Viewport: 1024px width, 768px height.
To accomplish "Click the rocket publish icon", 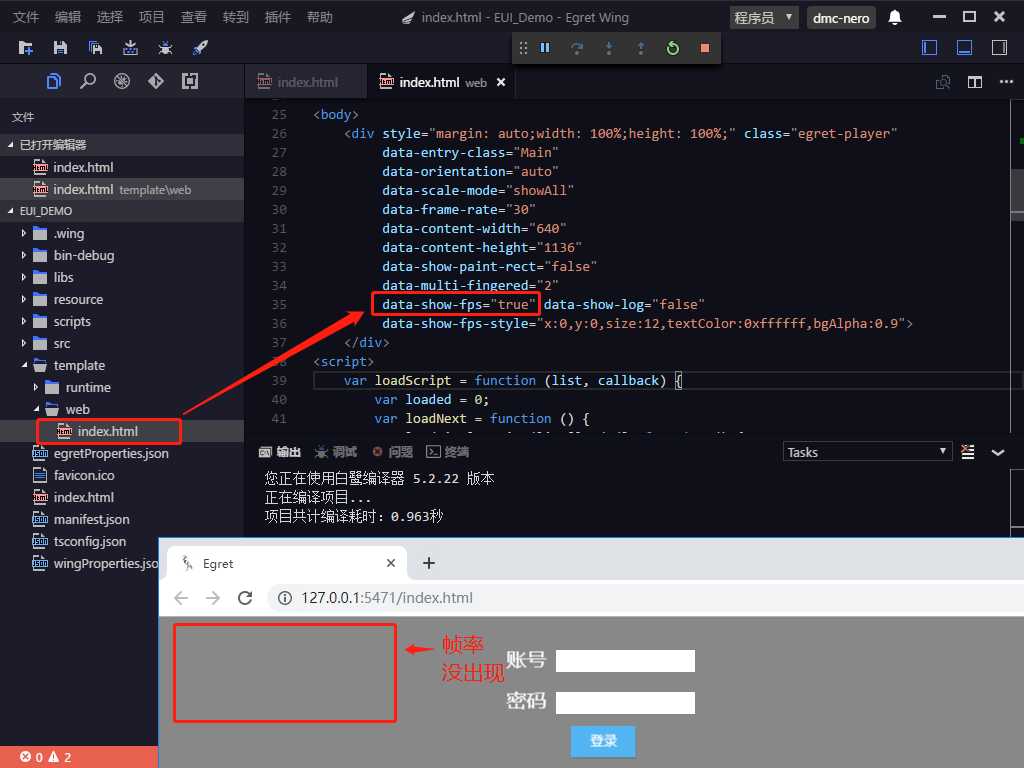I will [200, 48].
